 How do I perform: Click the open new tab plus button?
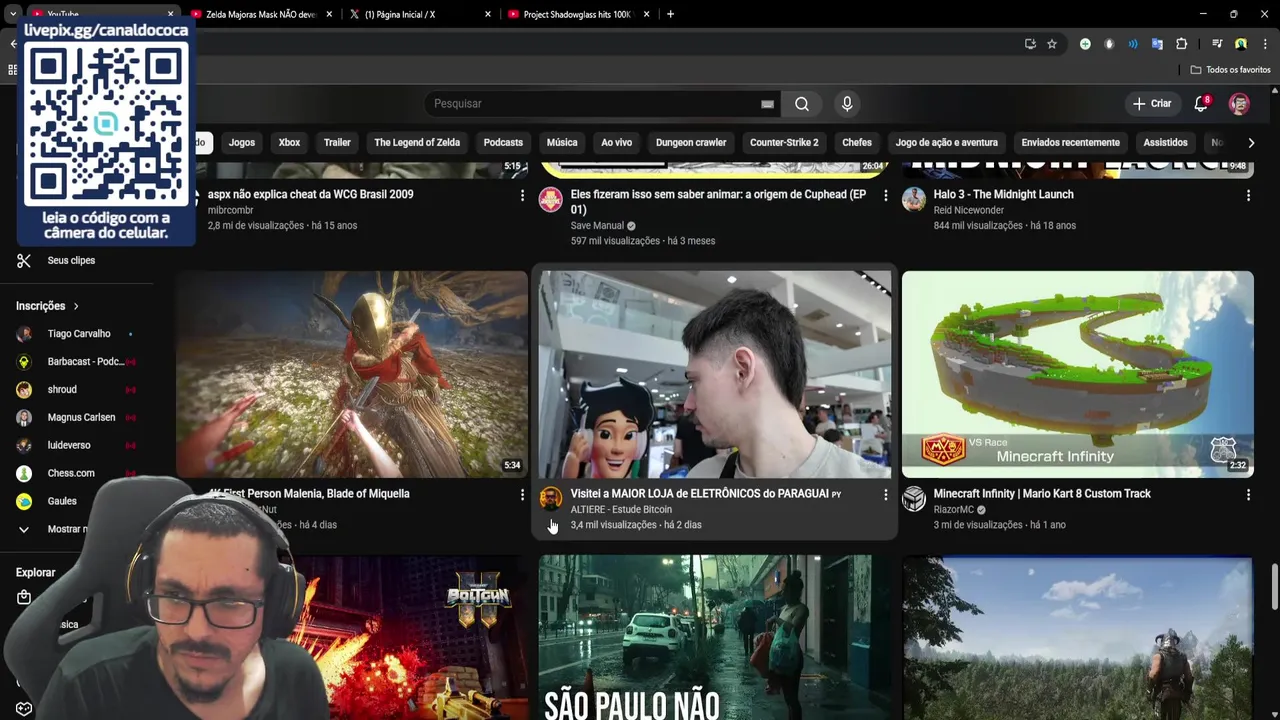pos(670,14)
